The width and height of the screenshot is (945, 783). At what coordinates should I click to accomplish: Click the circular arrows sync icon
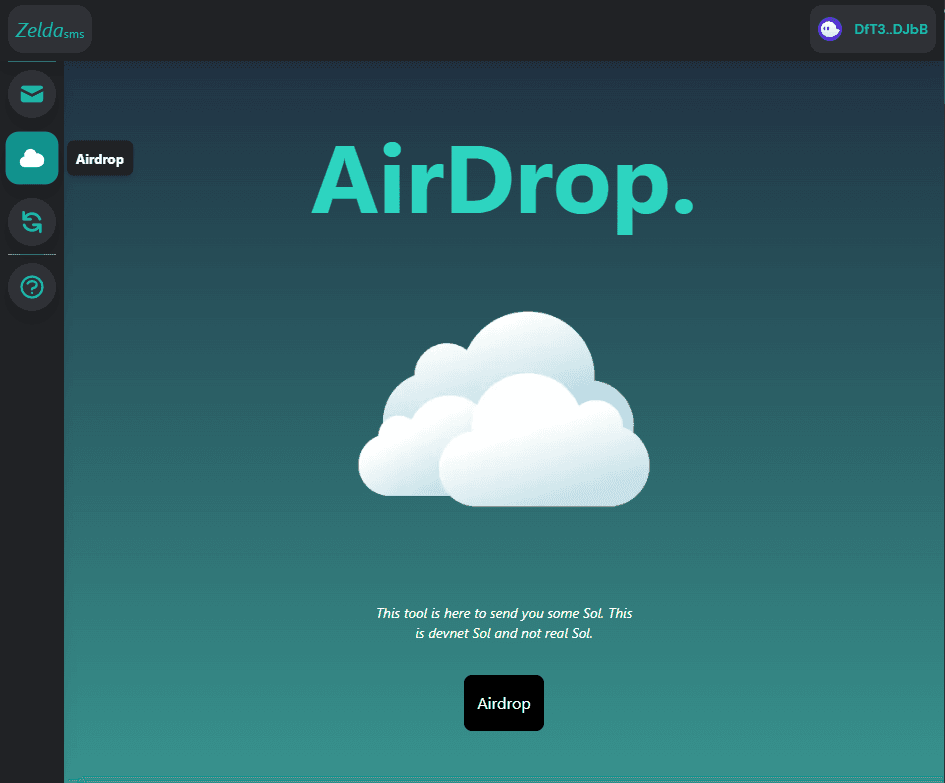(x=32, y=222)
